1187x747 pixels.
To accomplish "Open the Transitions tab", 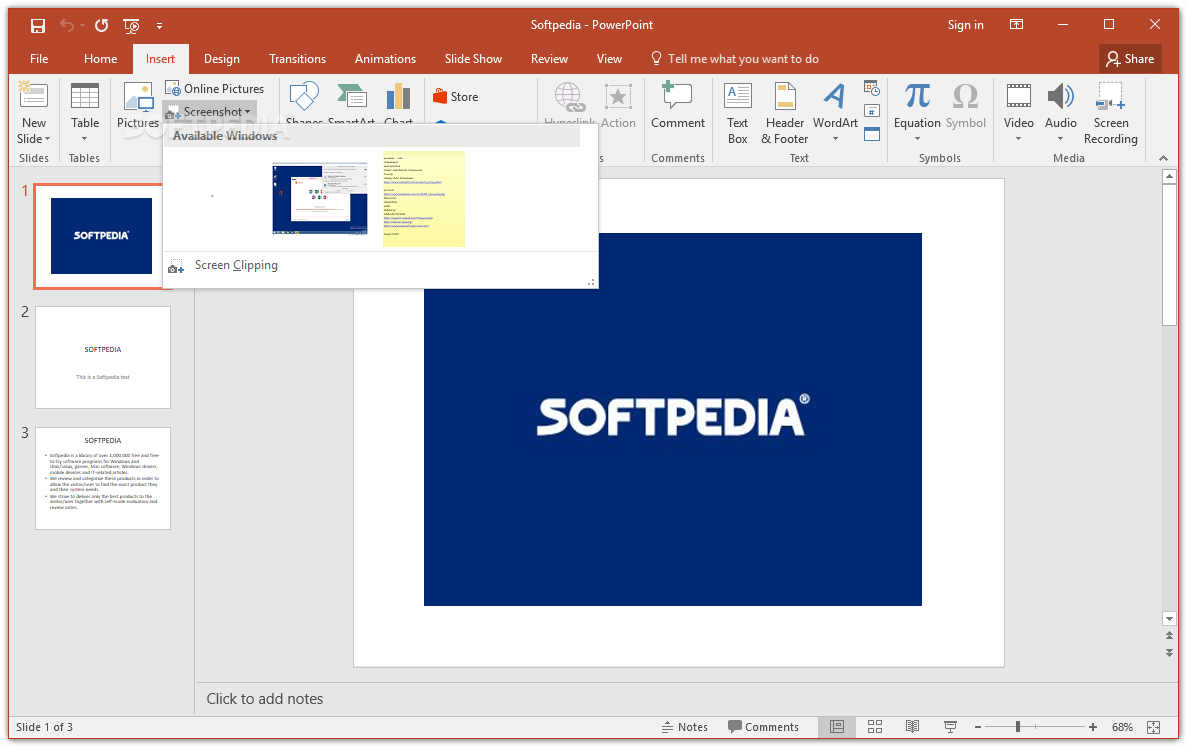I will click(x=298, y=59).
